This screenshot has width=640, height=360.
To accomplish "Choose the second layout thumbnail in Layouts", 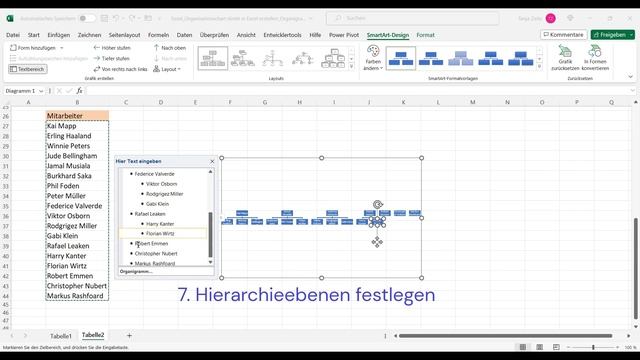I will 243,58.
